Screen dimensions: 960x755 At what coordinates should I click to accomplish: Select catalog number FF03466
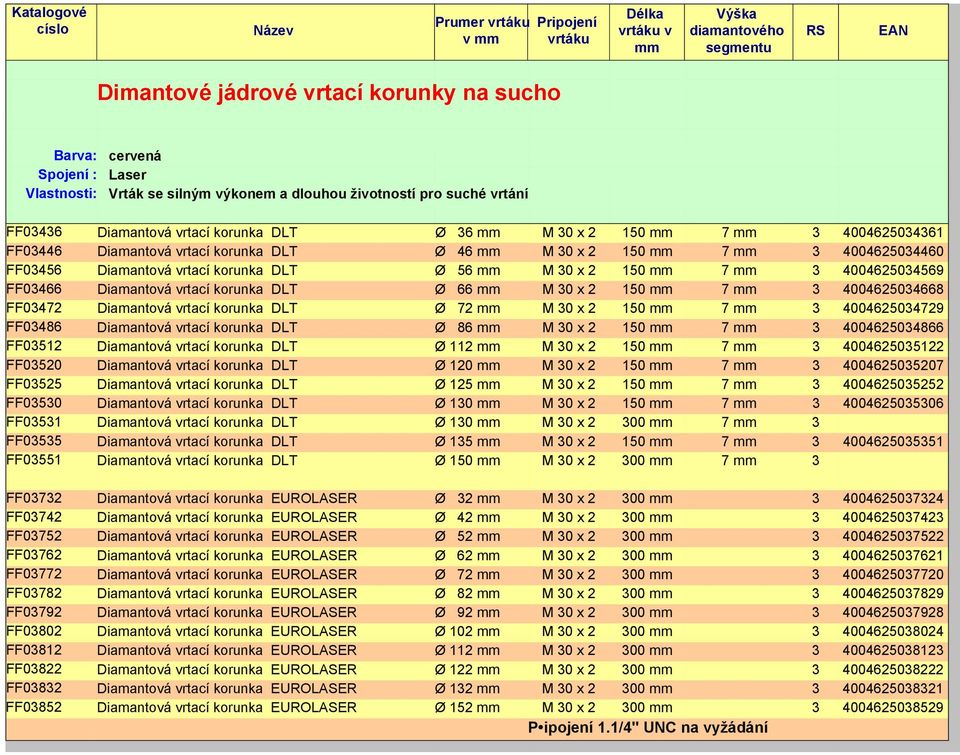tap(34, 289)
